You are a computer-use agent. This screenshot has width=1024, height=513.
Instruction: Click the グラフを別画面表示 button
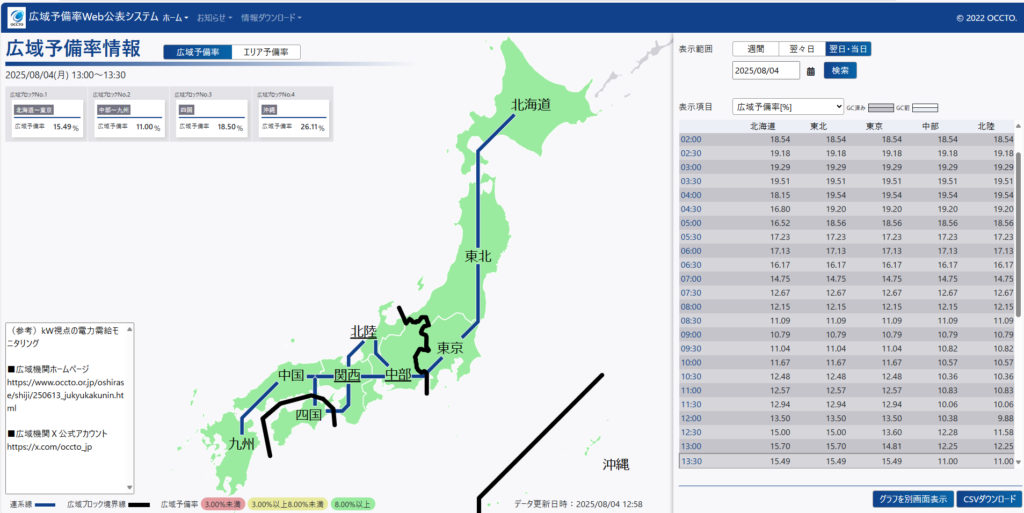point(913,499)
